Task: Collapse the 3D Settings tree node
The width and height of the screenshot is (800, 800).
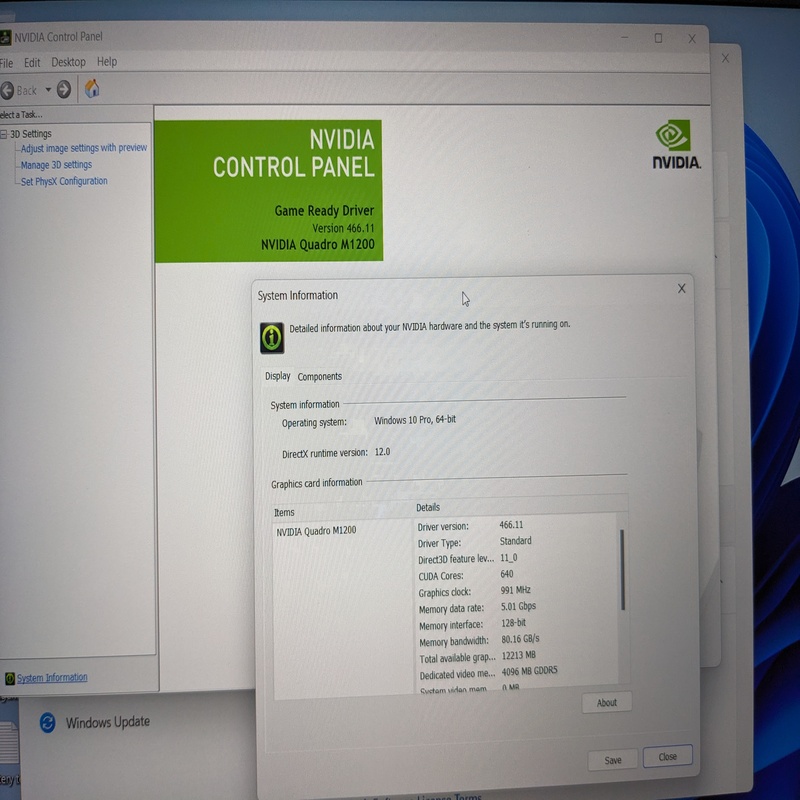Action: click(4, 134)
